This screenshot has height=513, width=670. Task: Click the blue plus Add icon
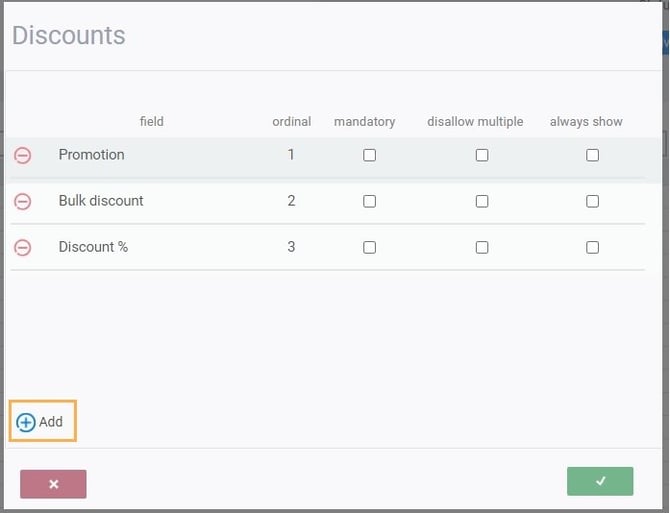(26, 422)
